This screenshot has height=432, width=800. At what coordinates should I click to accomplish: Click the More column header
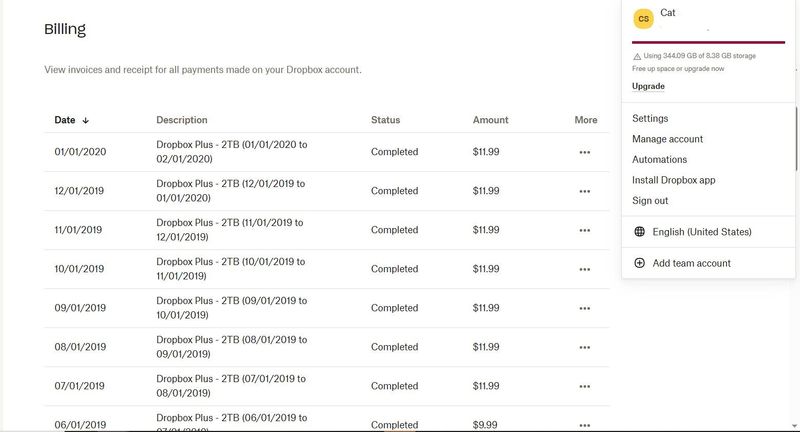click(x=586, y=120)
